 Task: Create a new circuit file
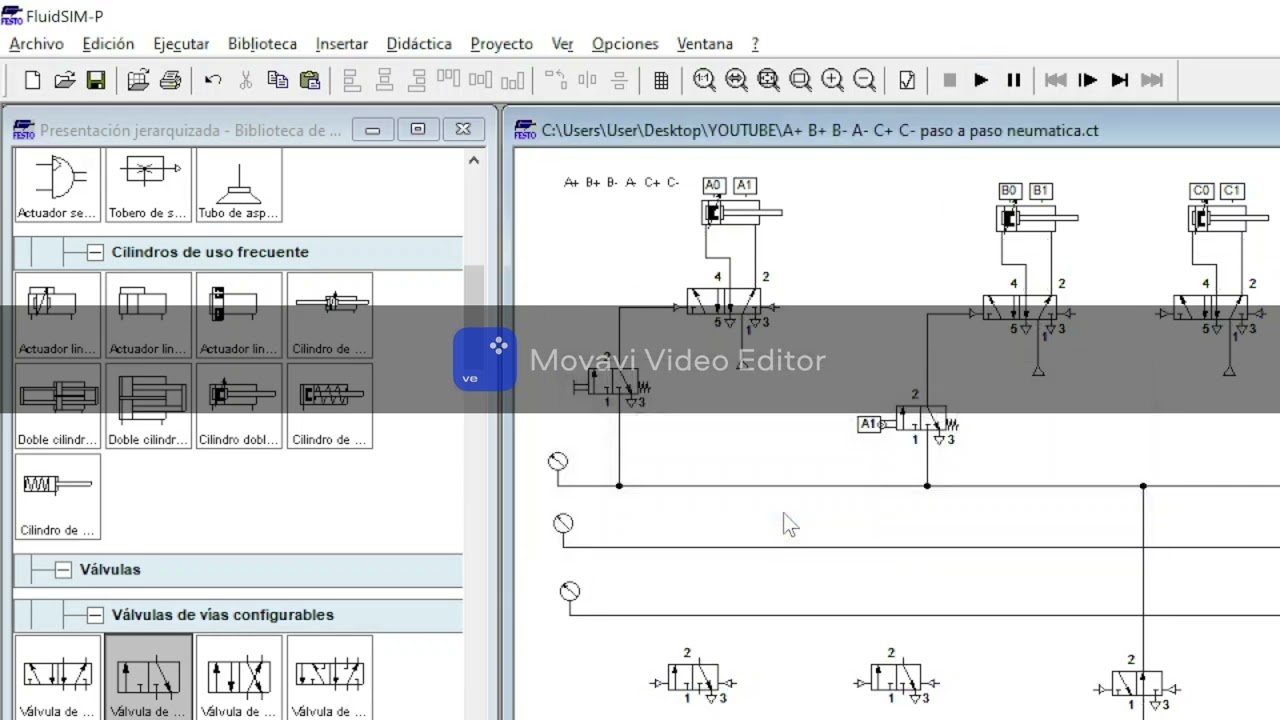32,80
